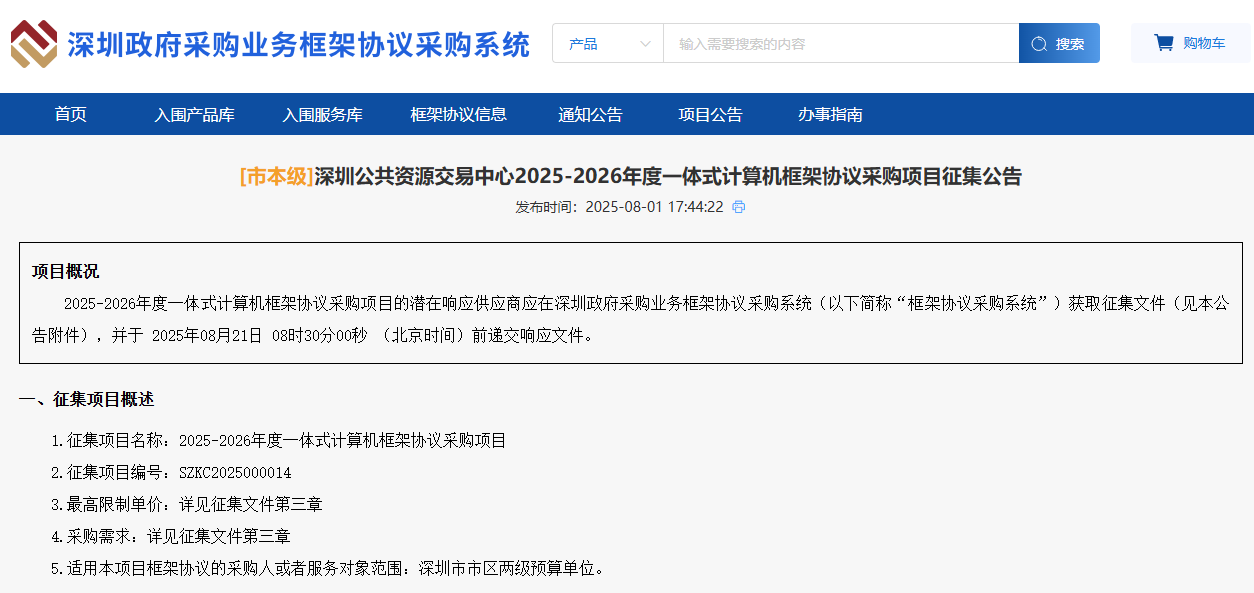Open 入围服务库 navigation menu
This screenshot has width=1254, height=593.
click(323, 114)
